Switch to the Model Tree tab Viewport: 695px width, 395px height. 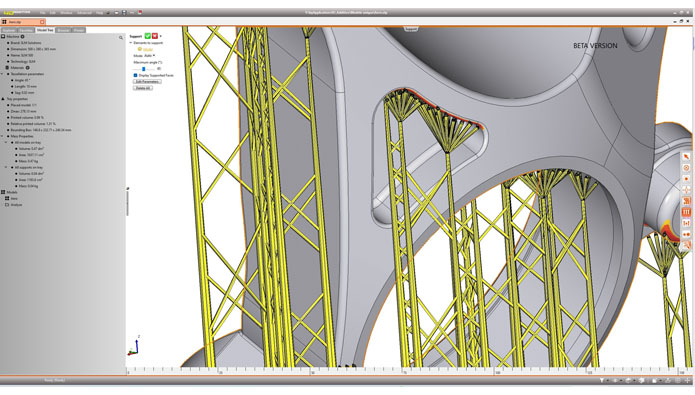point(45,30)
